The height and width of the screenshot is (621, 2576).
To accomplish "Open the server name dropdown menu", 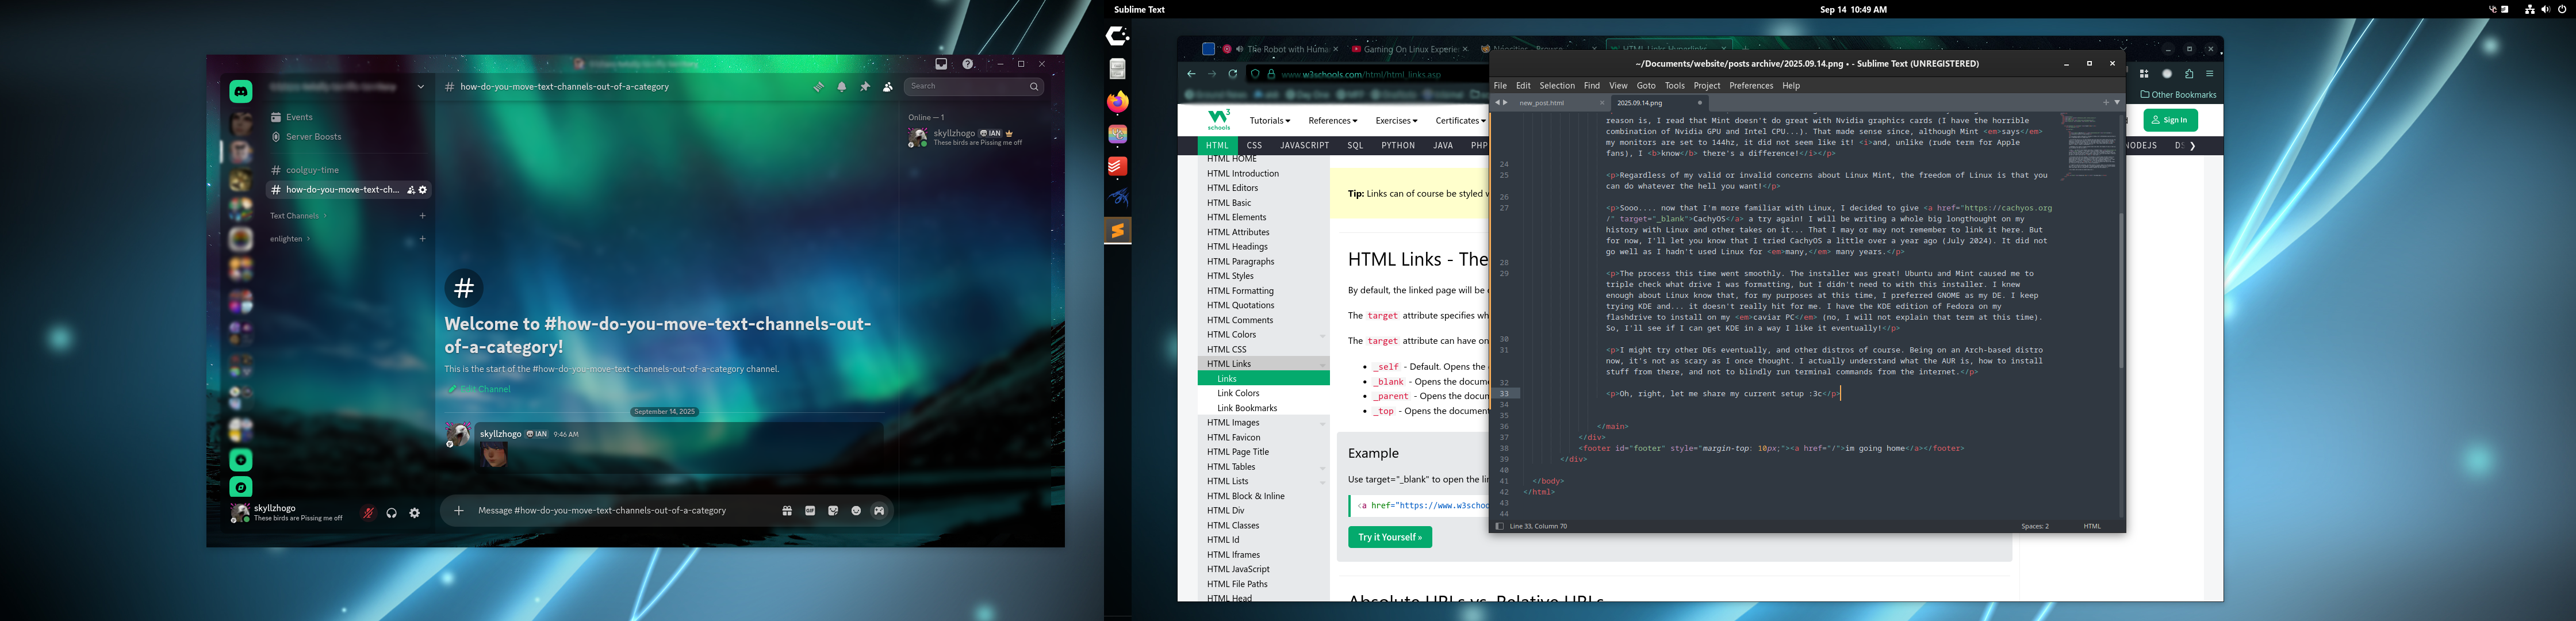I will pos(421,87).
